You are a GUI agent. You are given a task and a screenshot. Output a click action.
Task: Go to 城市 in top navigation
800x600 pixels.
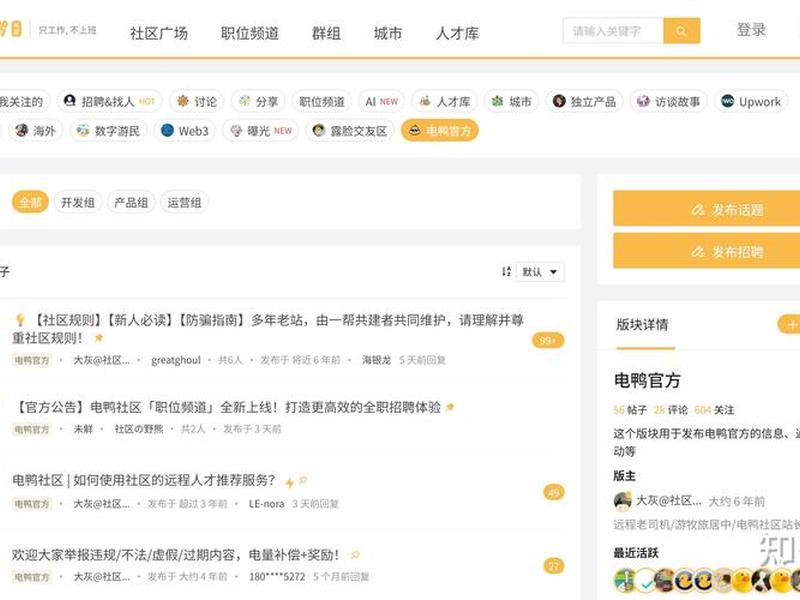point(388,33)
